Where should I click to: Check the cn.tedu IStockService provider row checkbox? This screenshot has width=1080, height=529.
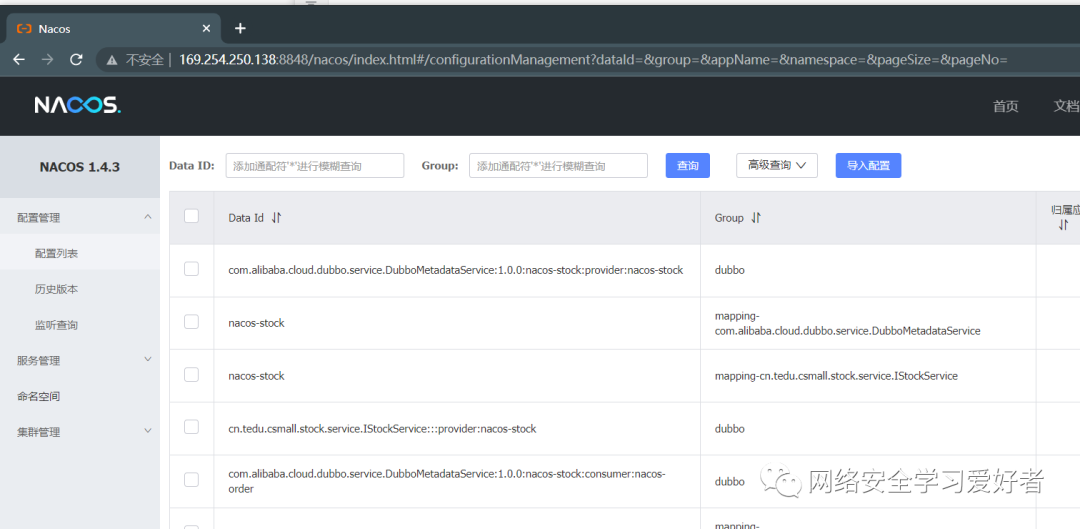point(191,427)
